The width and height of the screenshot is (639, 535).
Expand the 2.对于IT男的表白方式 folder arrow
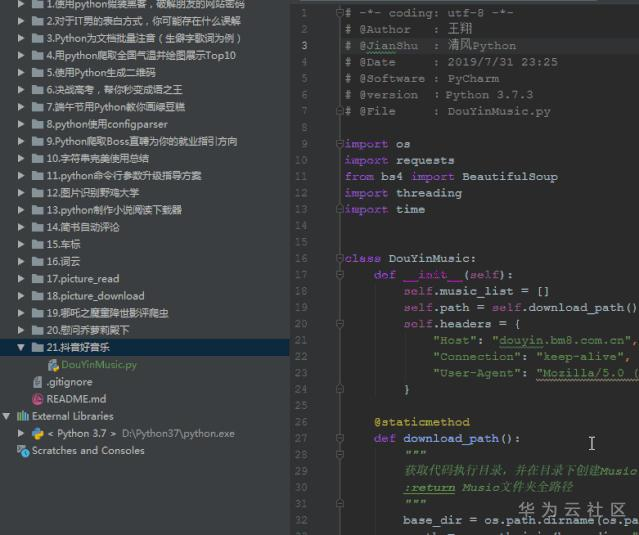[21, 21]
